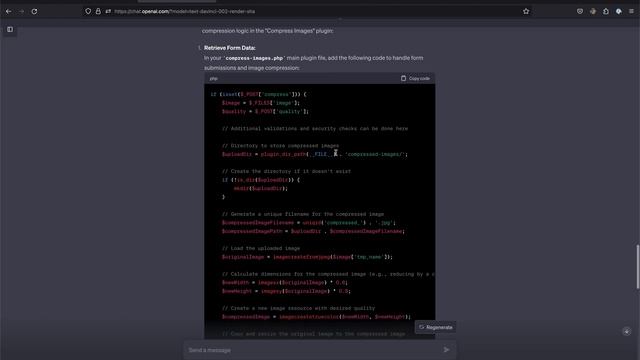Screen dimensions: 640x360
Task: Go back with the browser back arrow
Action: [9, 11]
